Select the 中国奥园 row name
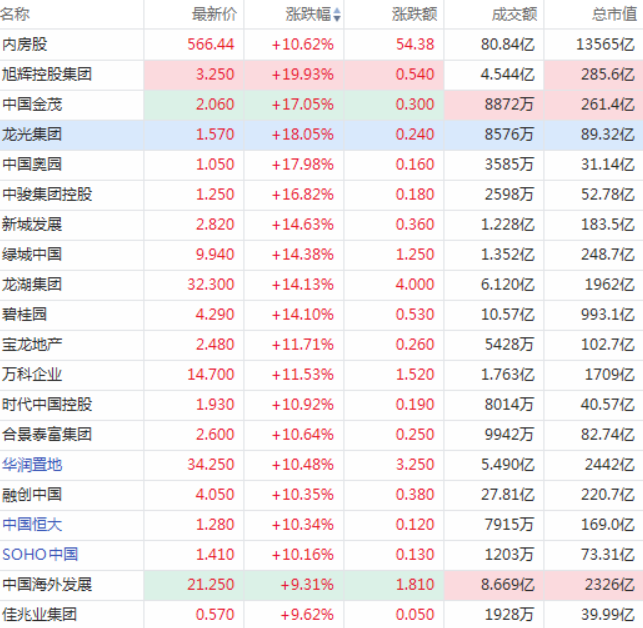Viewport: 643px width, 628px height. (32, 164)
